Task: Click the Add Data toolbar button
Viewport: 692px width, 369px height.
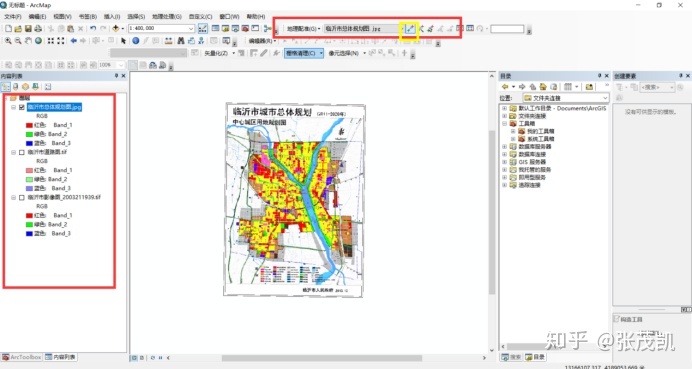Action: [x=116, y=28]
